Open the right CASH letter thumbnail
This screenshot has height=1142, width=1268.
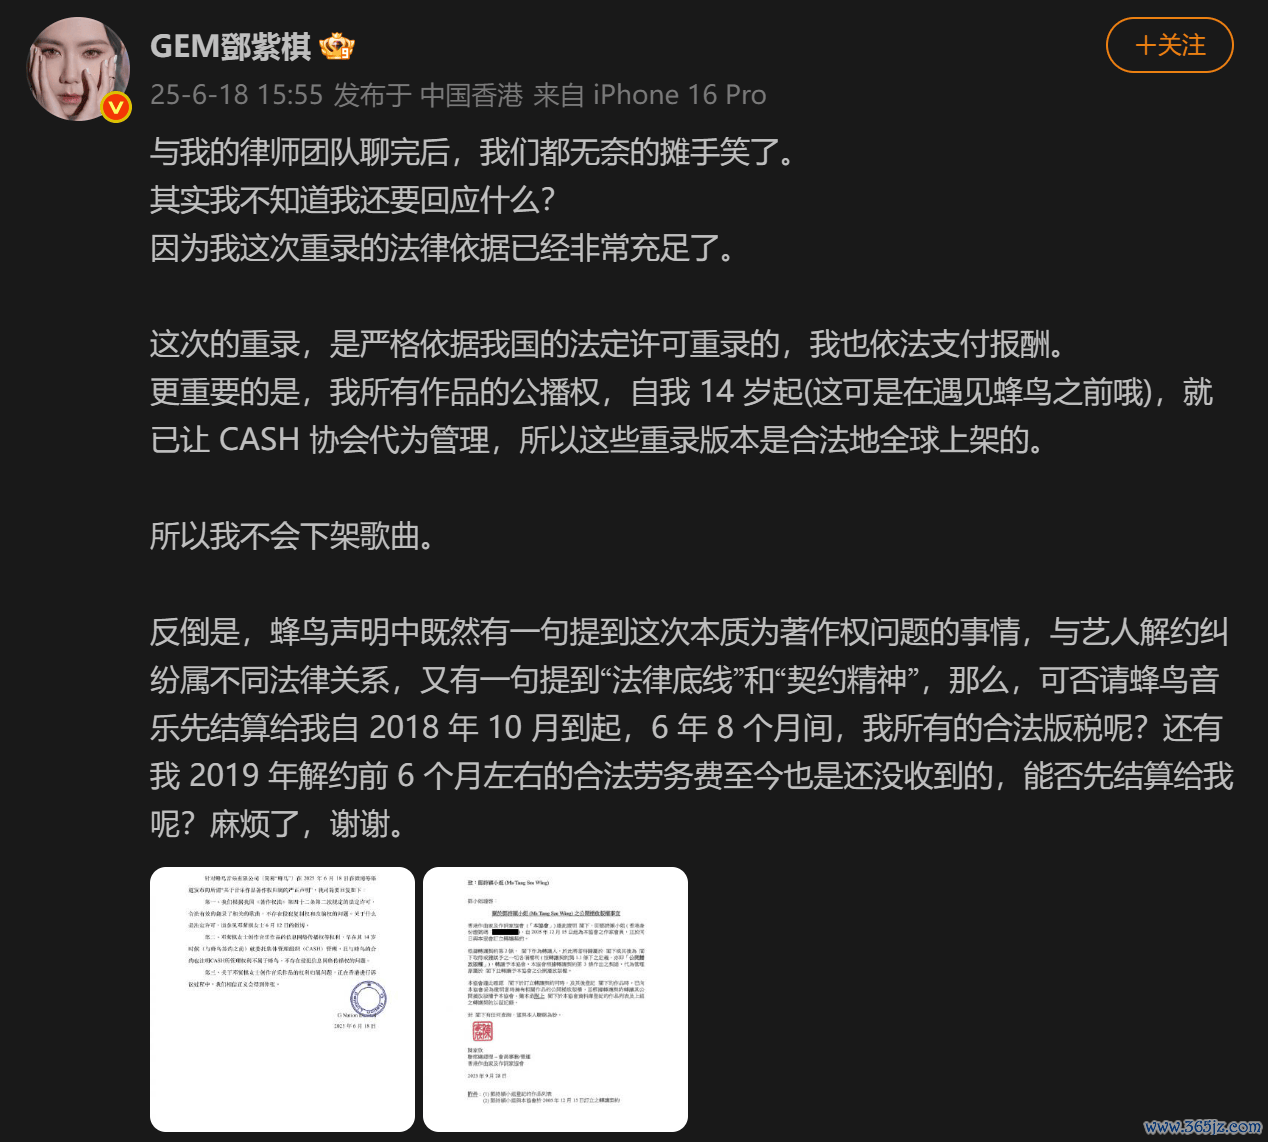point(555,999)
